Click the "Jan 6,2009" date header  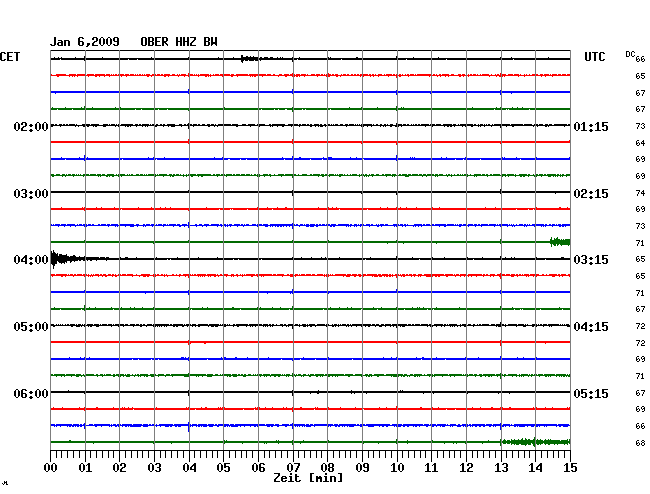tap(85, 42)
